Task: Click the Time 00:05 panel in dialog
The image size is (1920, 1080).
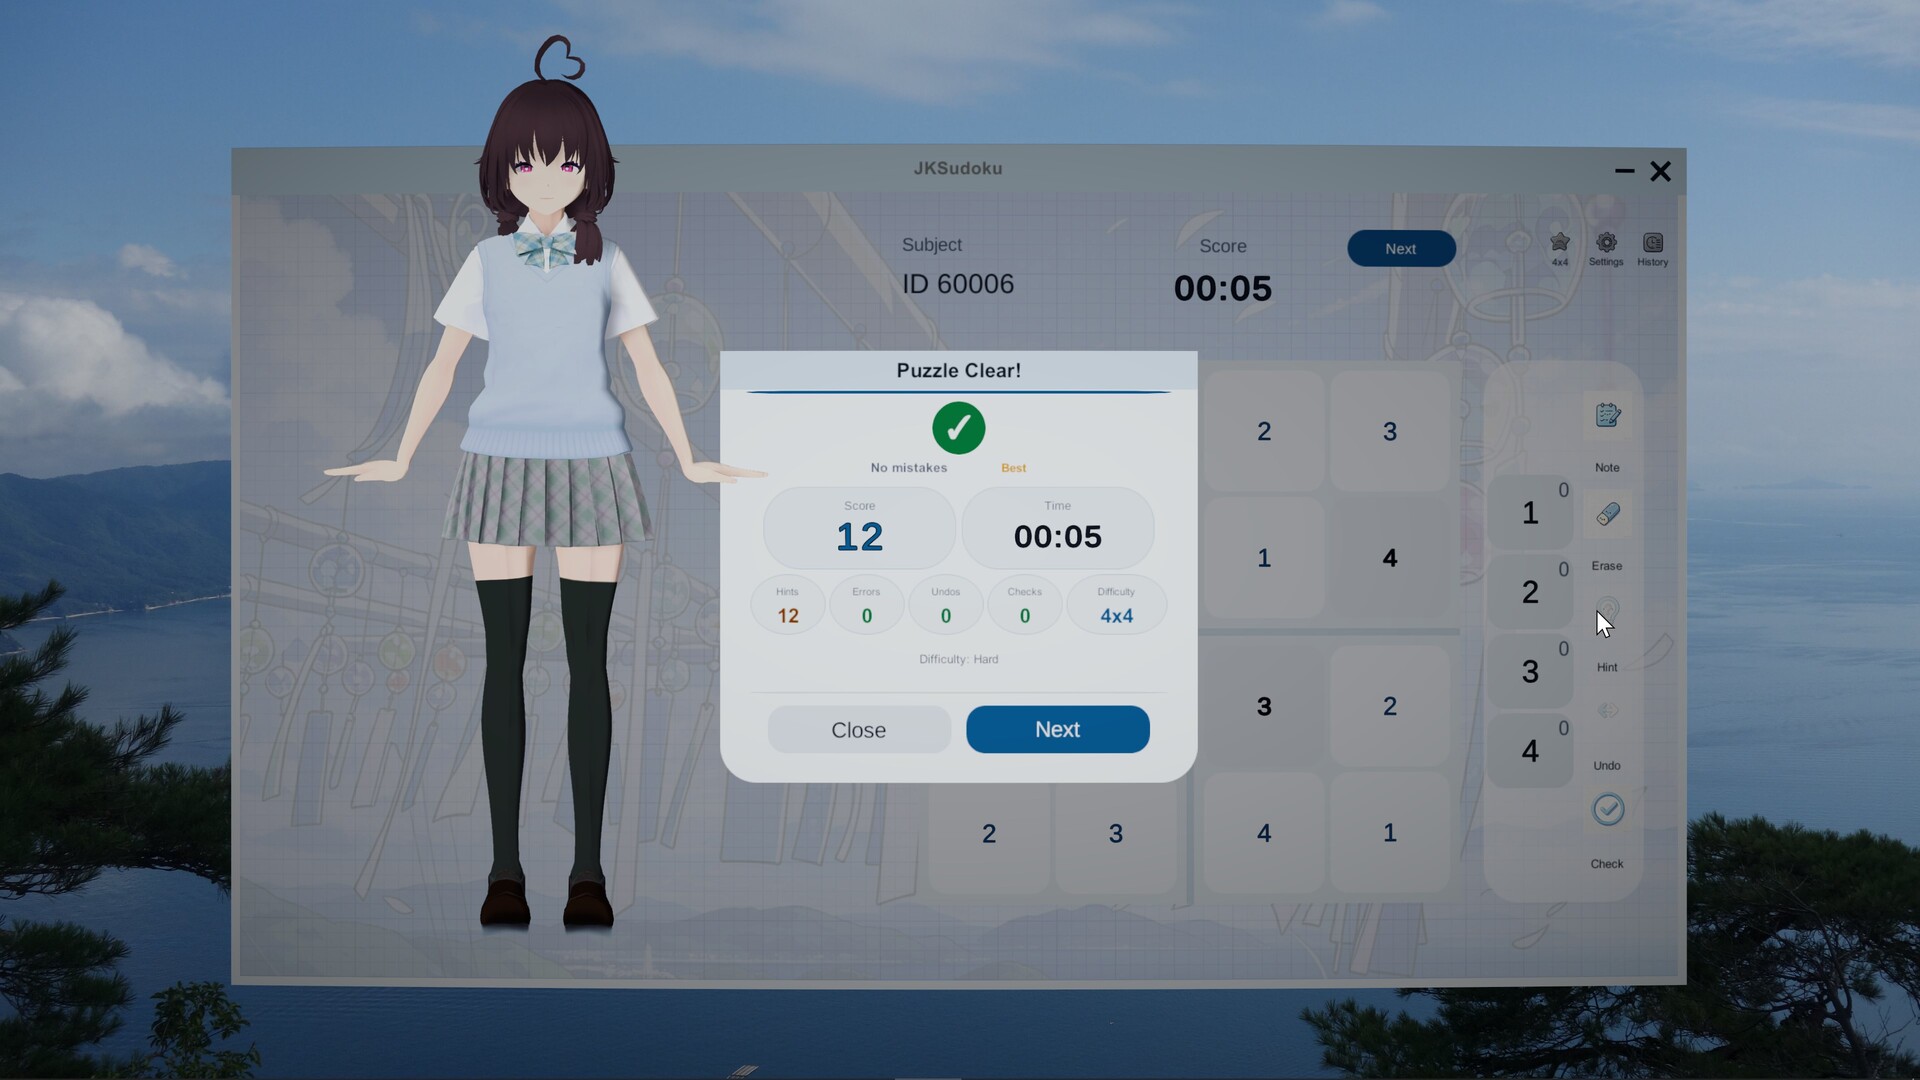Action: 1057,528
